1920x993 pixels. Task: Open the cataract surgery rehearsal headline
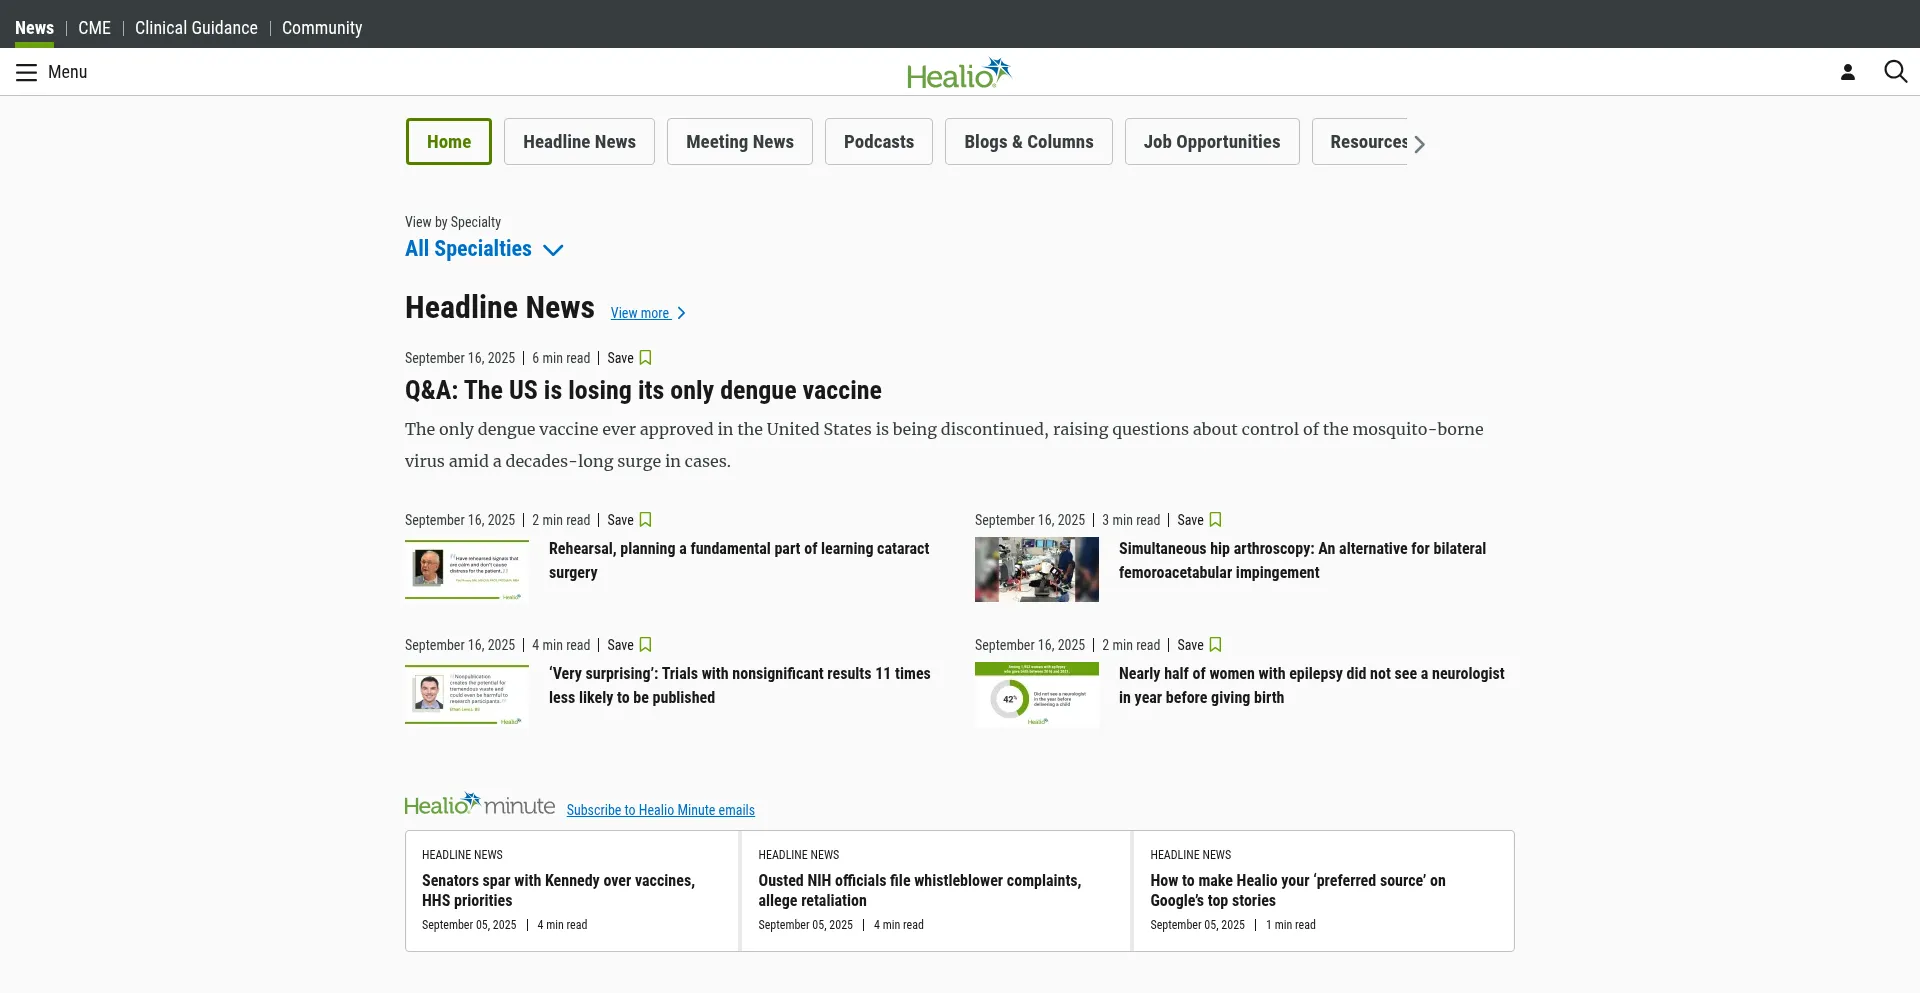point(739,560)
